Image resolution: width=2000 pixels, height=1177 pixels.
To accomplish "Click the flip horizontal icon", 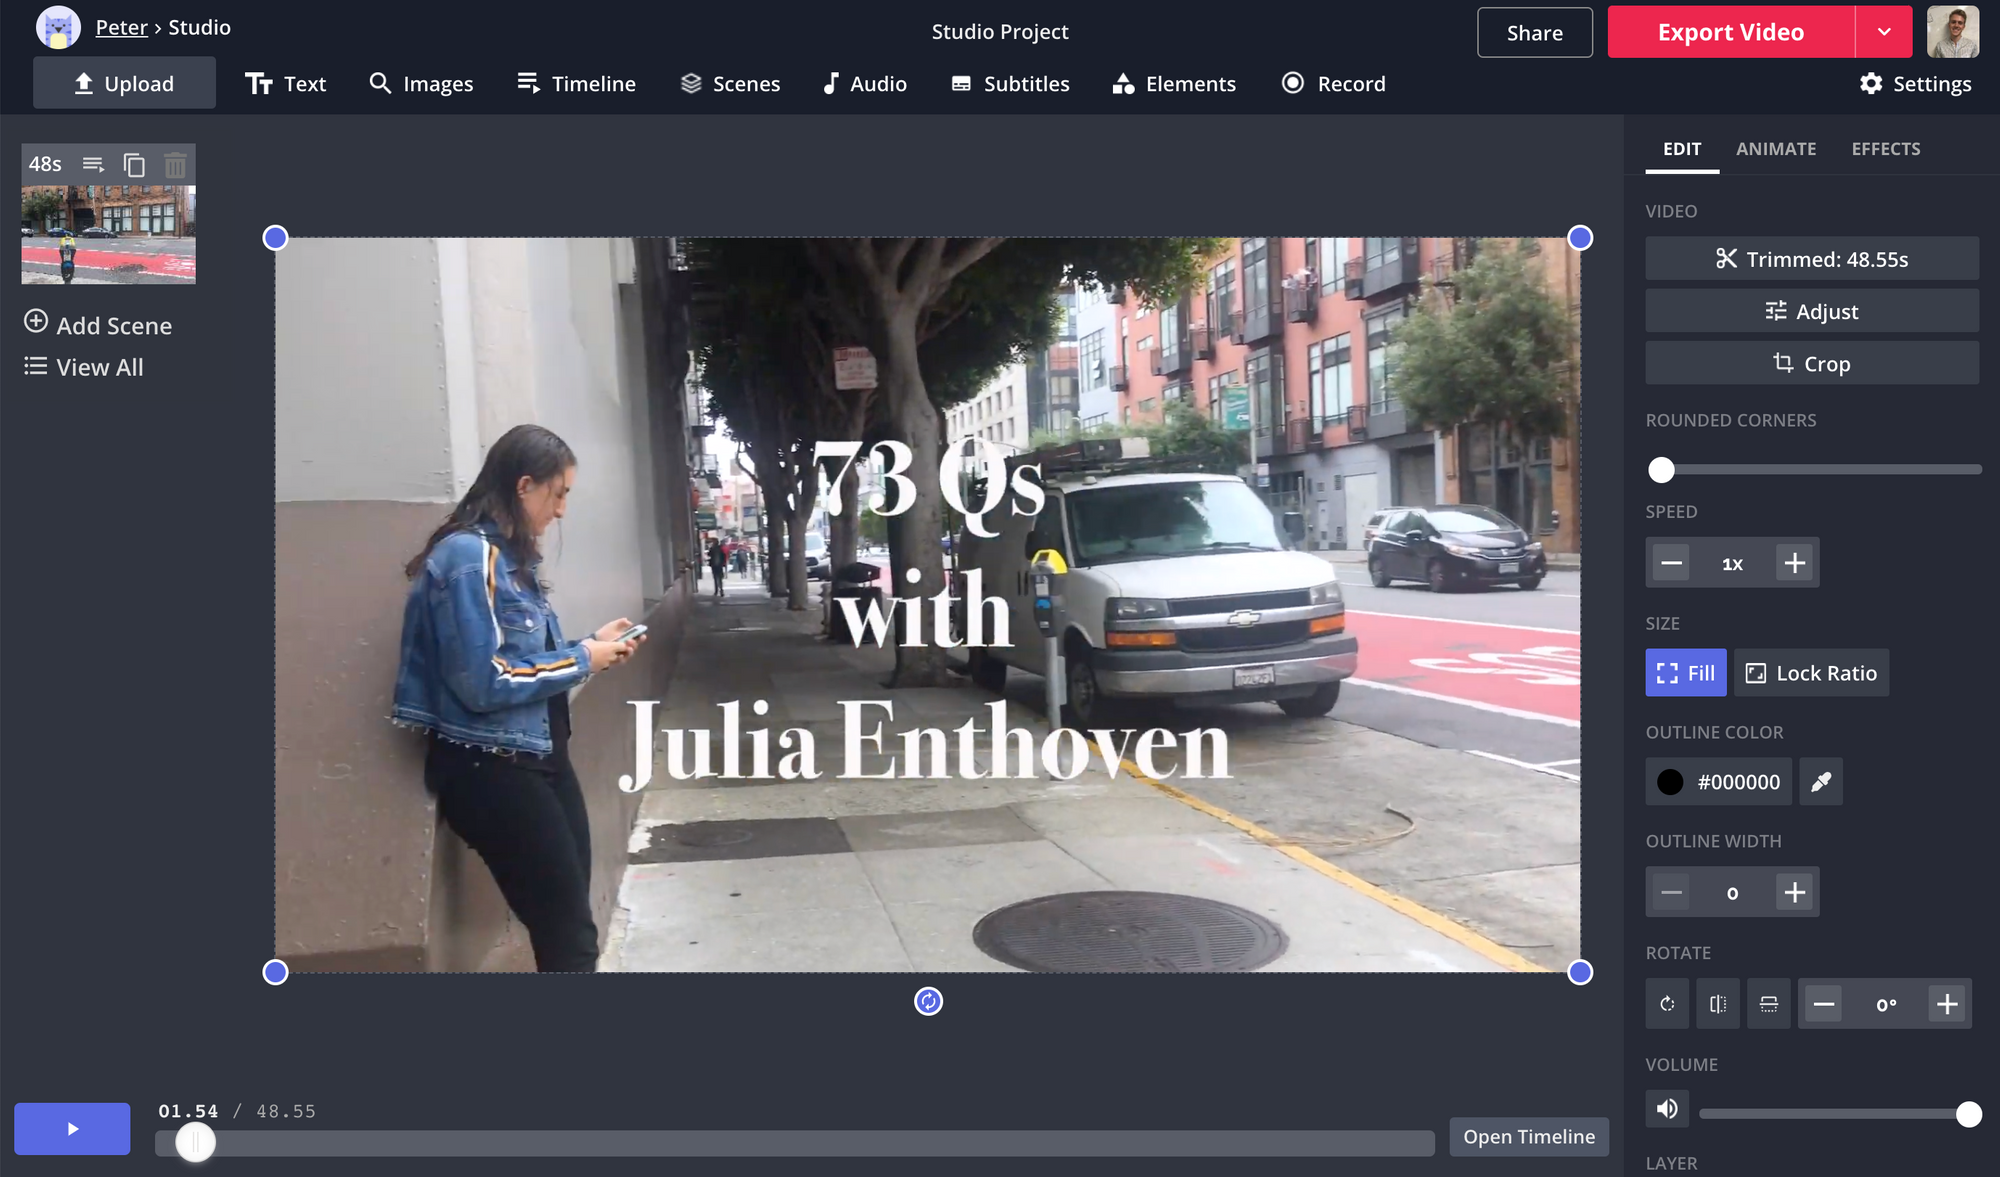I will [x=1718, y=1004].
